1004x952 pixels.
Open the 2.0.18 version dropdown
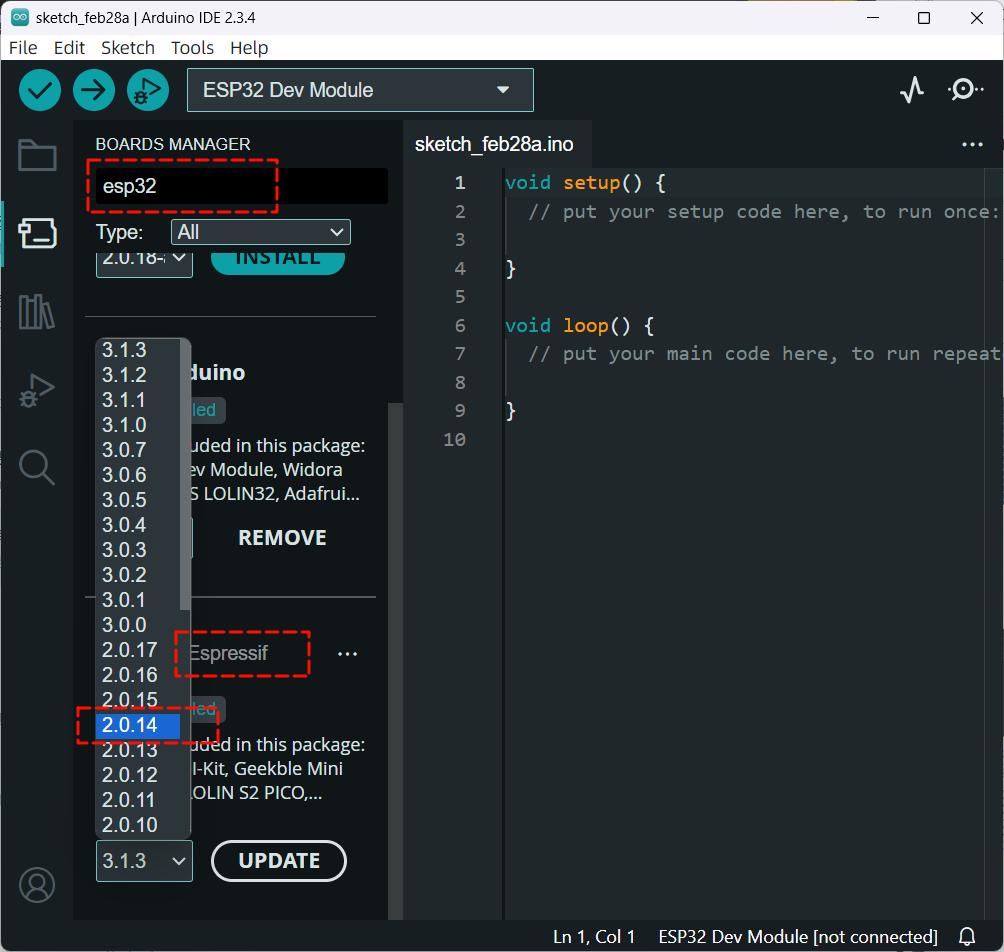[x=144, y=262]
